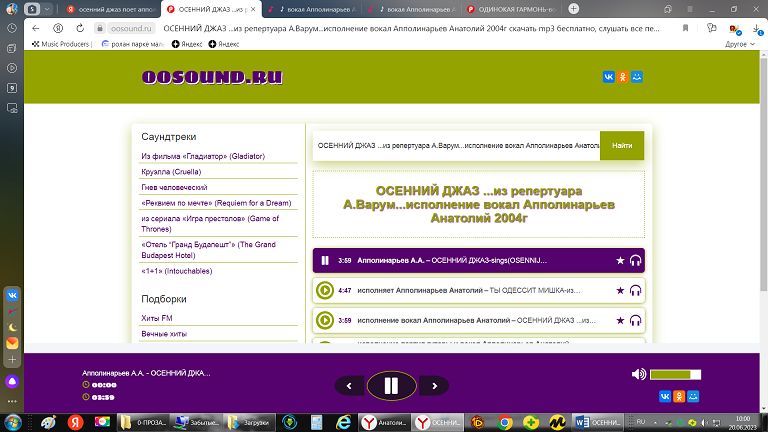768x432 pixels.
Task: Switch to second вокал Апполинарьев tab
Action: click(412, 9)
